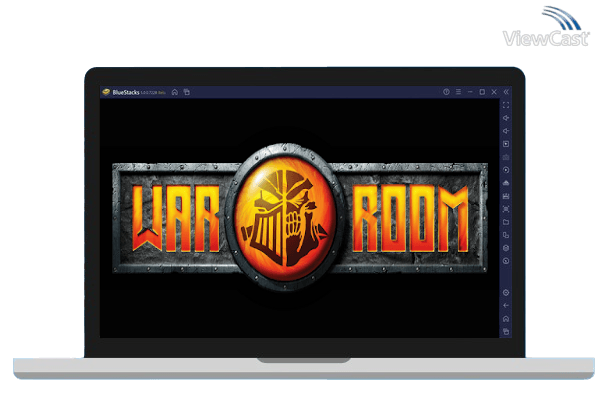
Task: Open recent apps icon at sidebar bottom
Action: tap(506, 331)
